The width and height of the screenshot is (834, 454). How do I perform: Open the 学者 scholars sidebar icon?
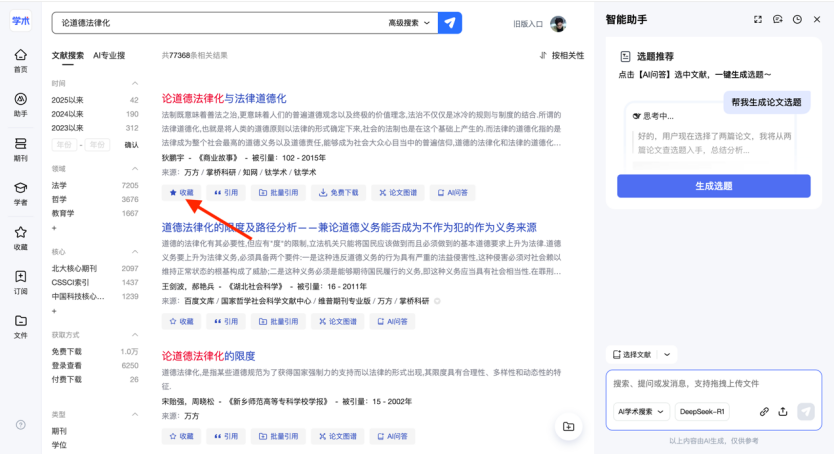[x=20, y=194]
